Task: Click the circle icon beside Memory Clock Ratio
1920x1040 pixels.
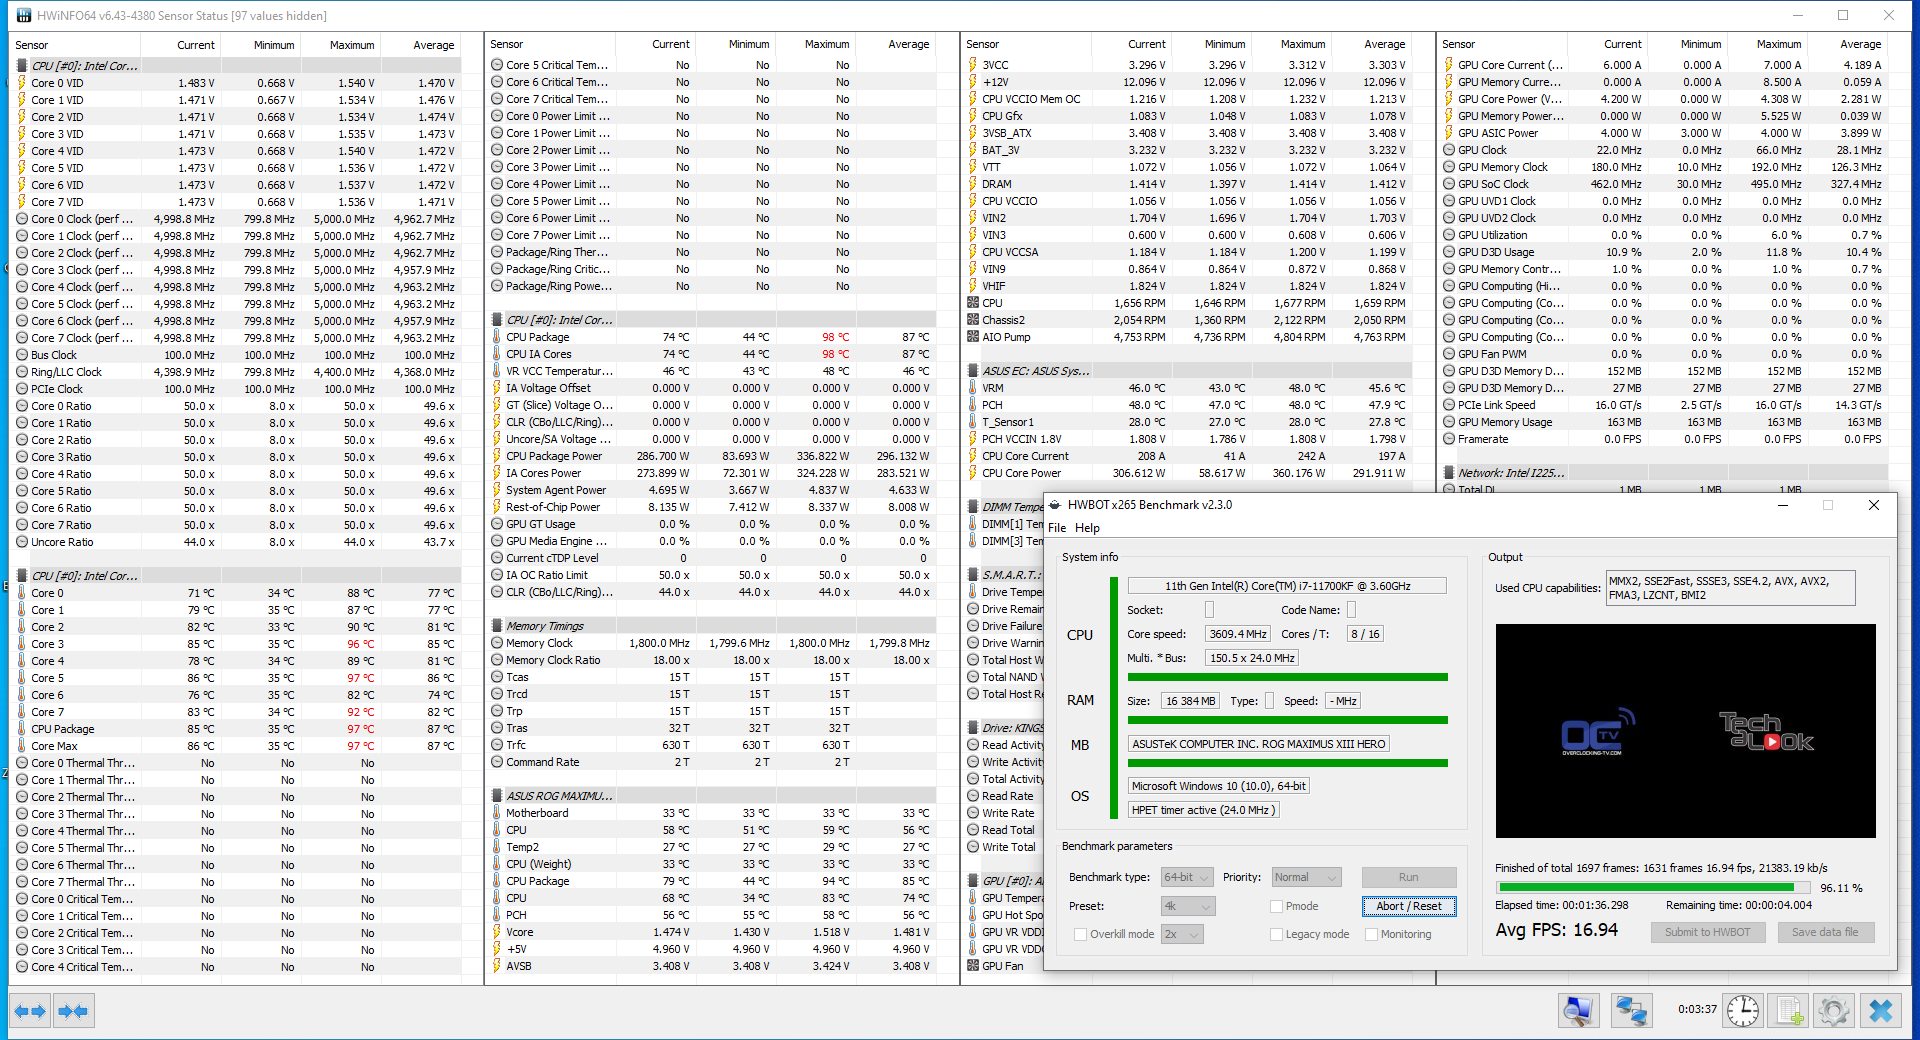Action: (497, 660)
